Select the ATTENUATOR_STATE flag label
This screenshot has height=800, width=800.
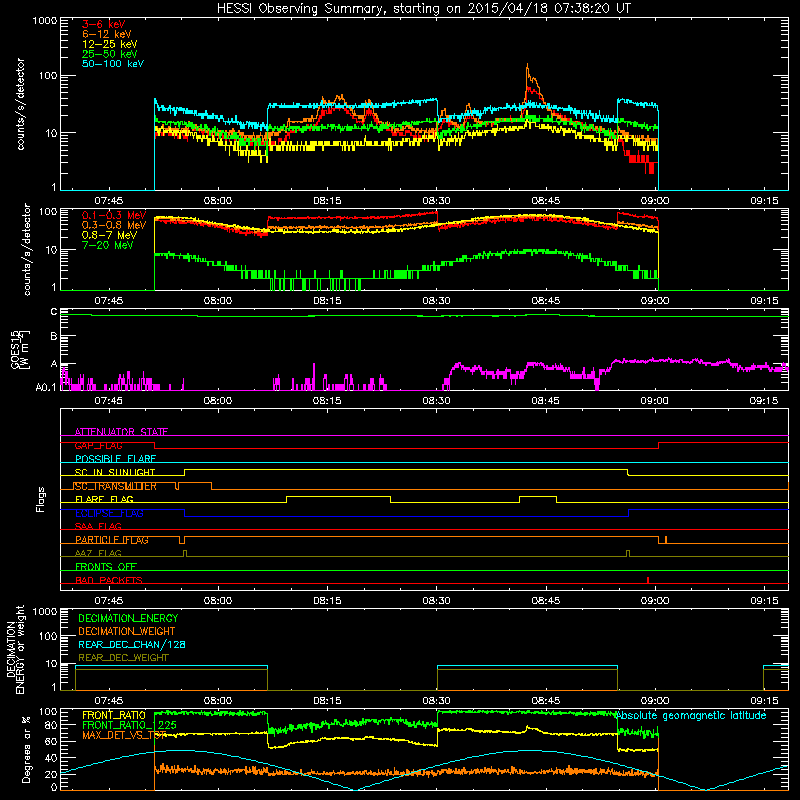pos(121,432)
